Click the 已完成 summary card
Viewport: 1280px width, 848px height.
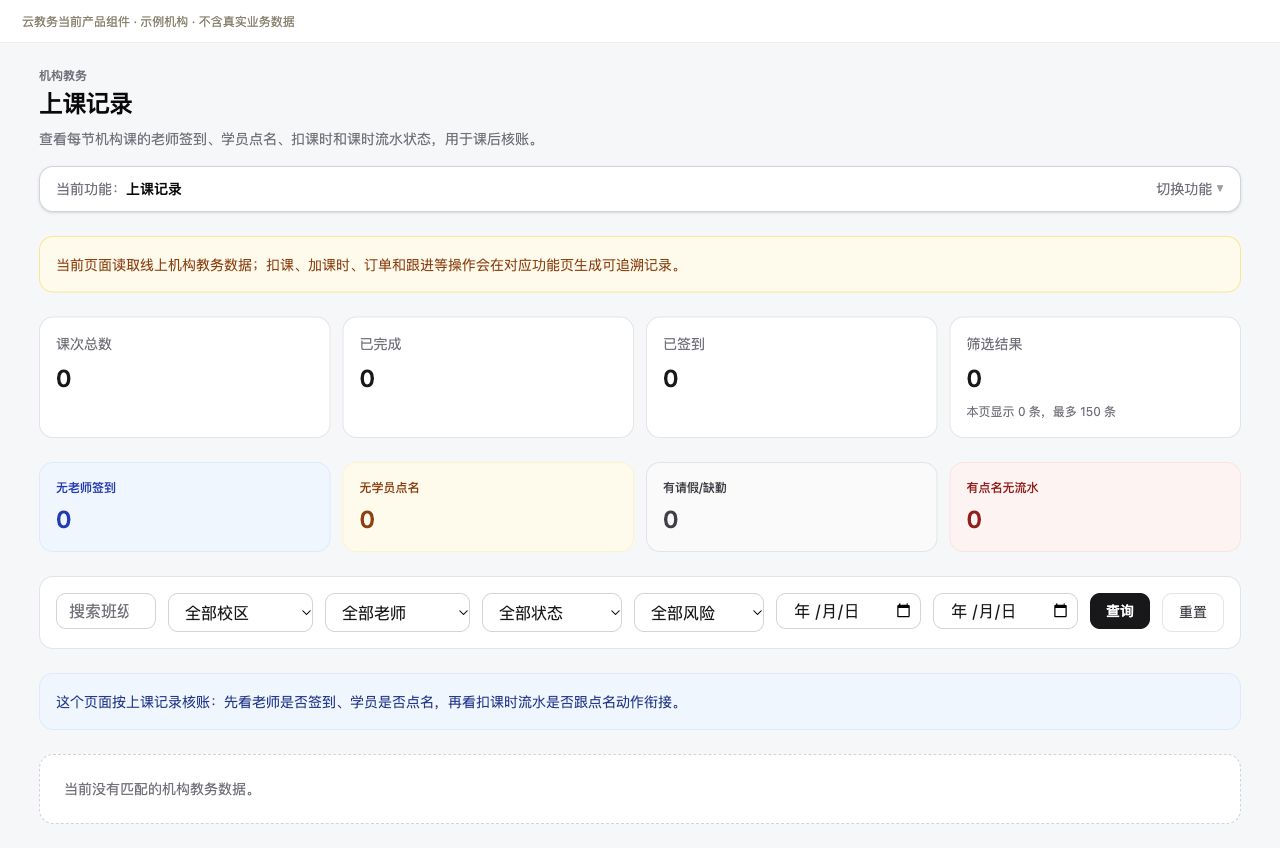(488, 377)
